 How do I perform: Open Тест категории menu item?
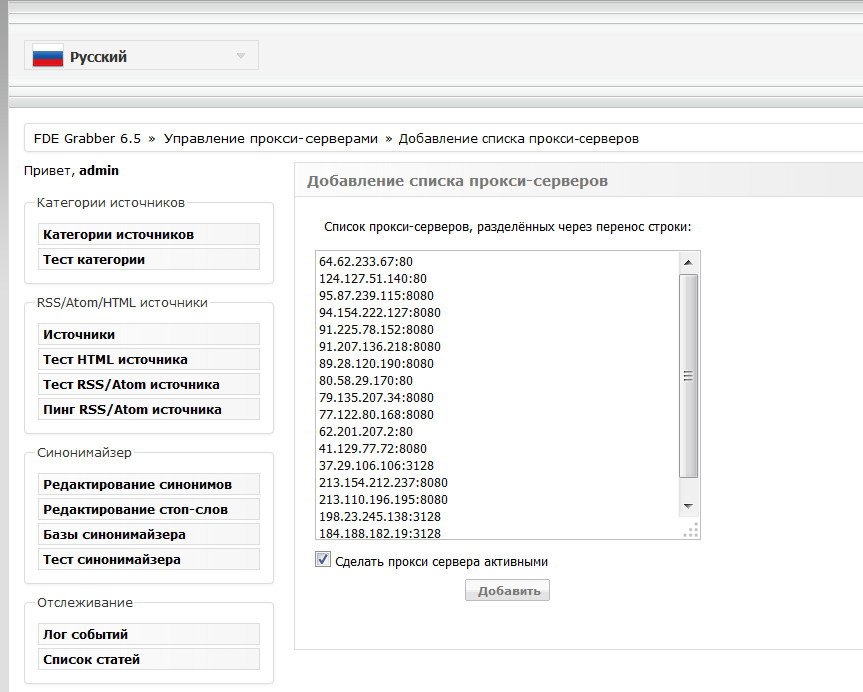click(x=149, y=259)
